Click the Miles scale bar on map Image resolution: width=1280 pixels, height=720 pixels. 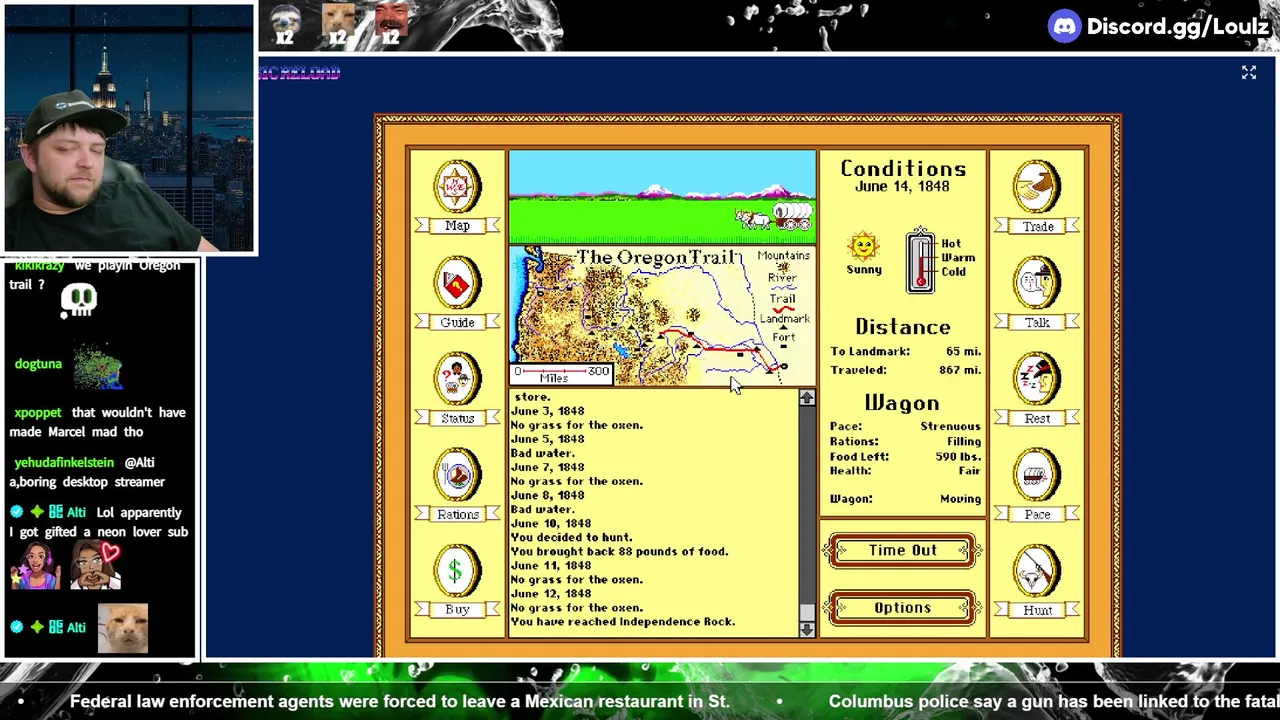[561, 375]
